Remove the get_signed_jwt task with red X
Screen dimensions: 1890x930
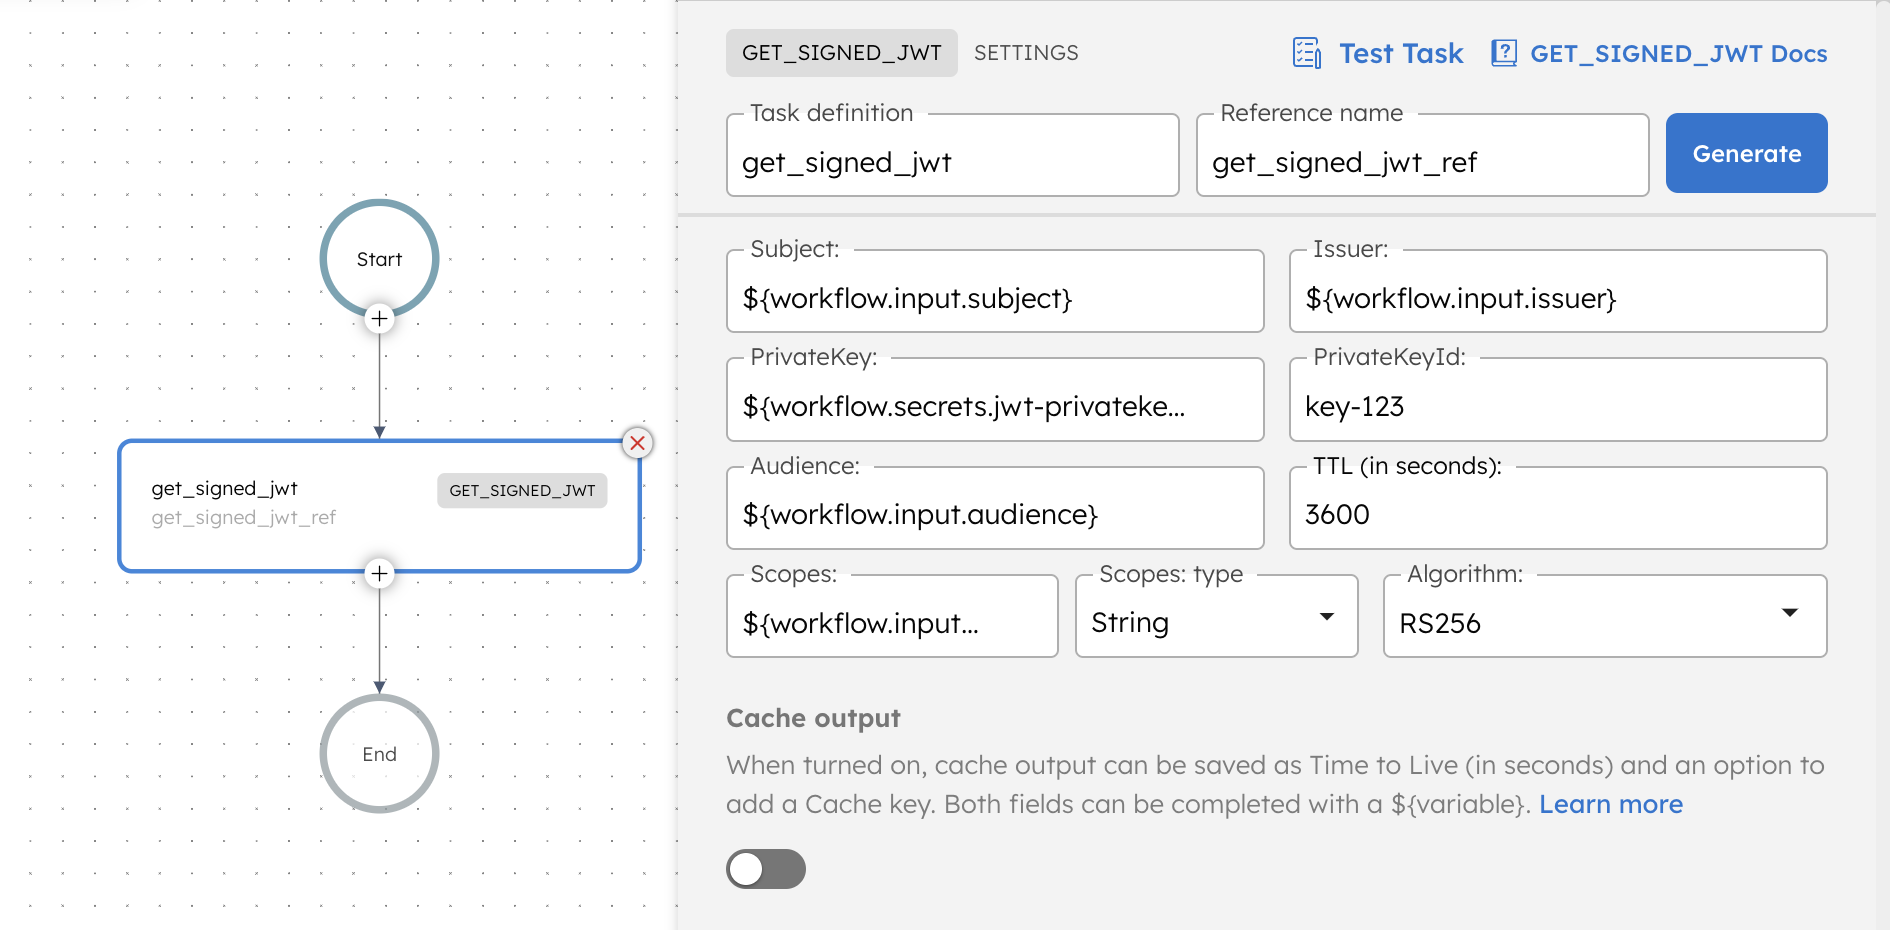[x=637, y=443]
